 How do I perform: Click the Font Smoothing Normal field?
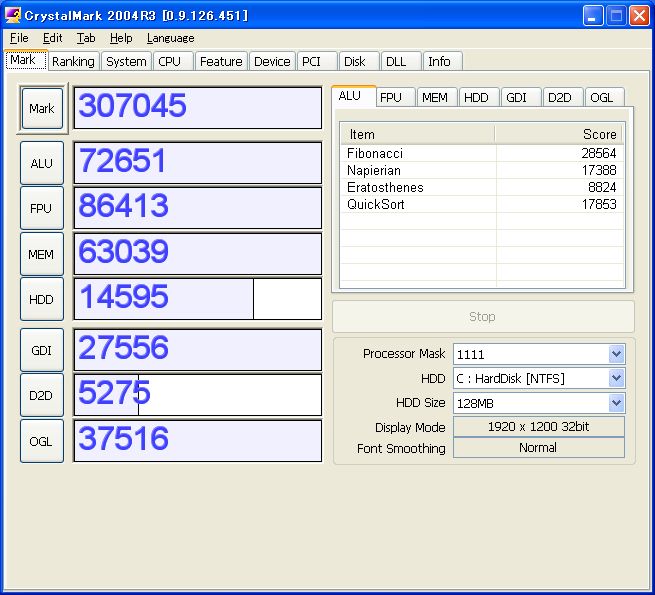coord(539,448)
